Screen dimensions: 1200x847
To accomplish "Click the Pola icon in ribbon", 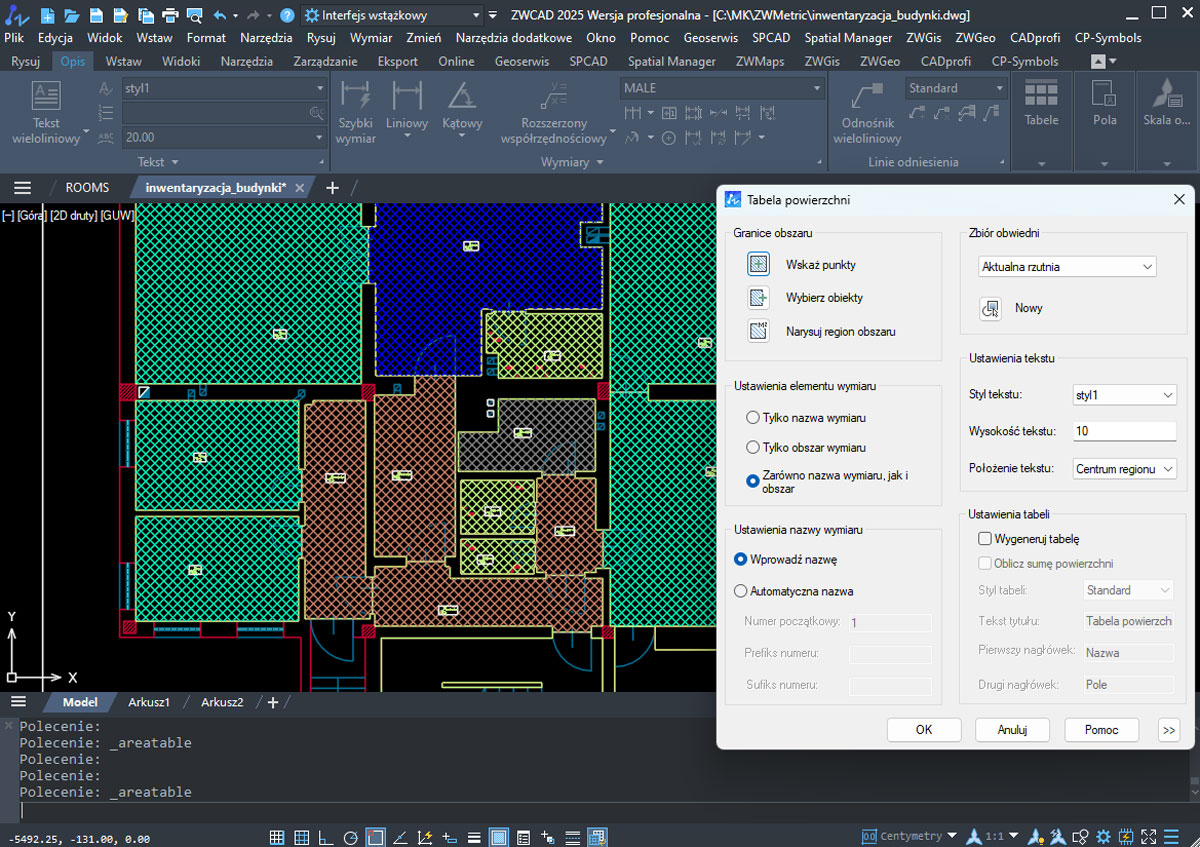I will click(x=1104, y=95).
